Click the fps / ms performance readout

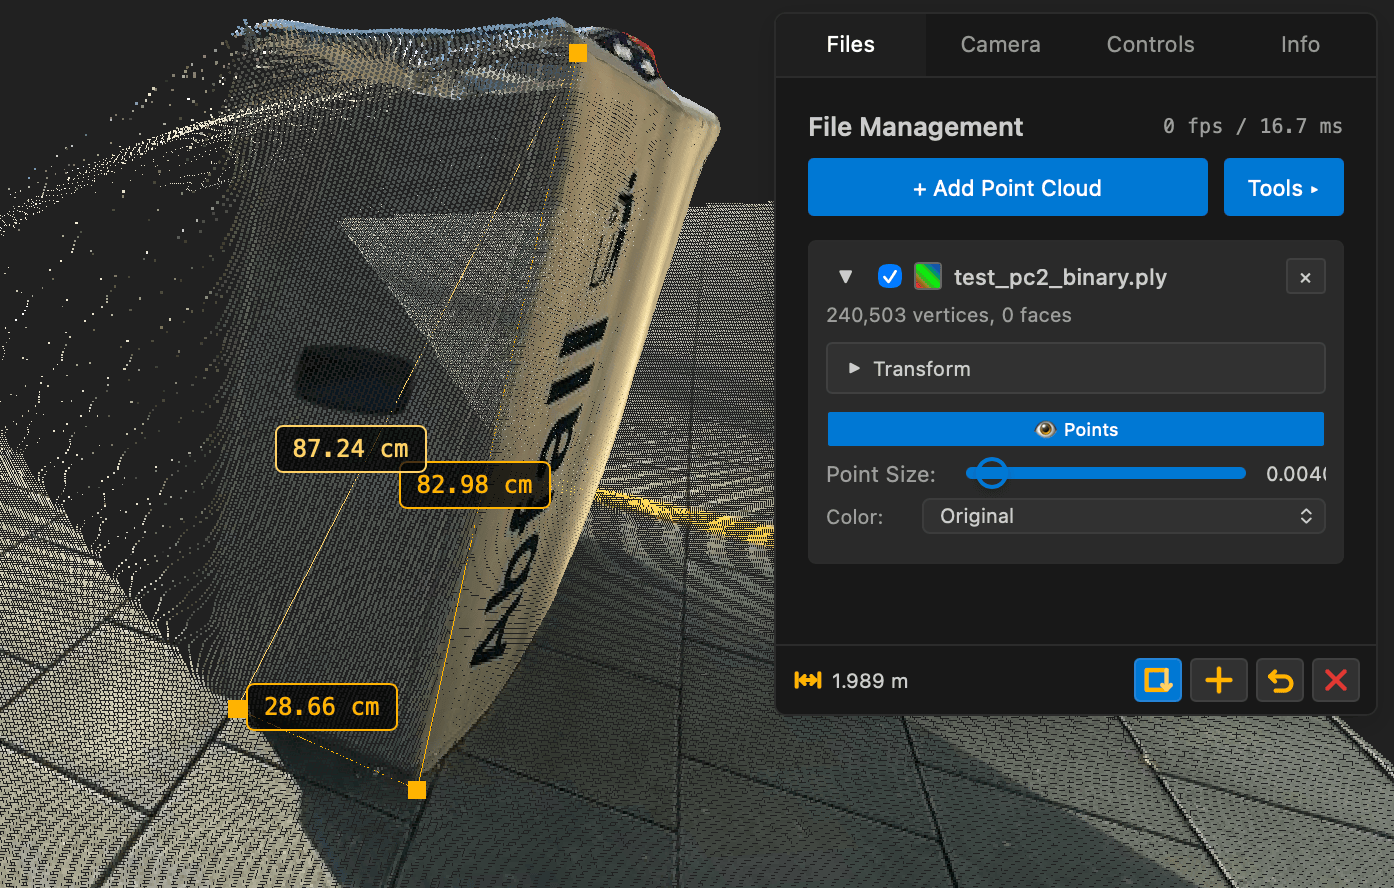click(x=1252, y=126)
